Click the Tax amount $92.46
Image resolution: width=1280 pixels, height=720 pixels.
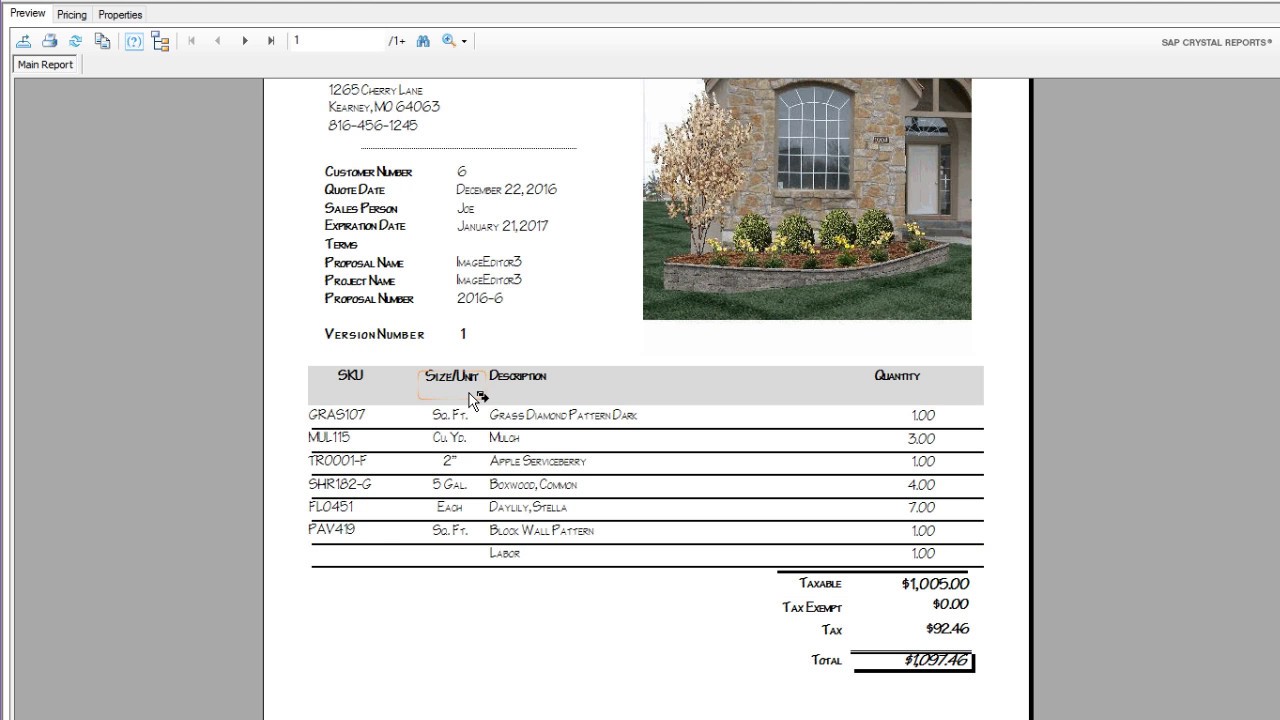tap(948, 629)
